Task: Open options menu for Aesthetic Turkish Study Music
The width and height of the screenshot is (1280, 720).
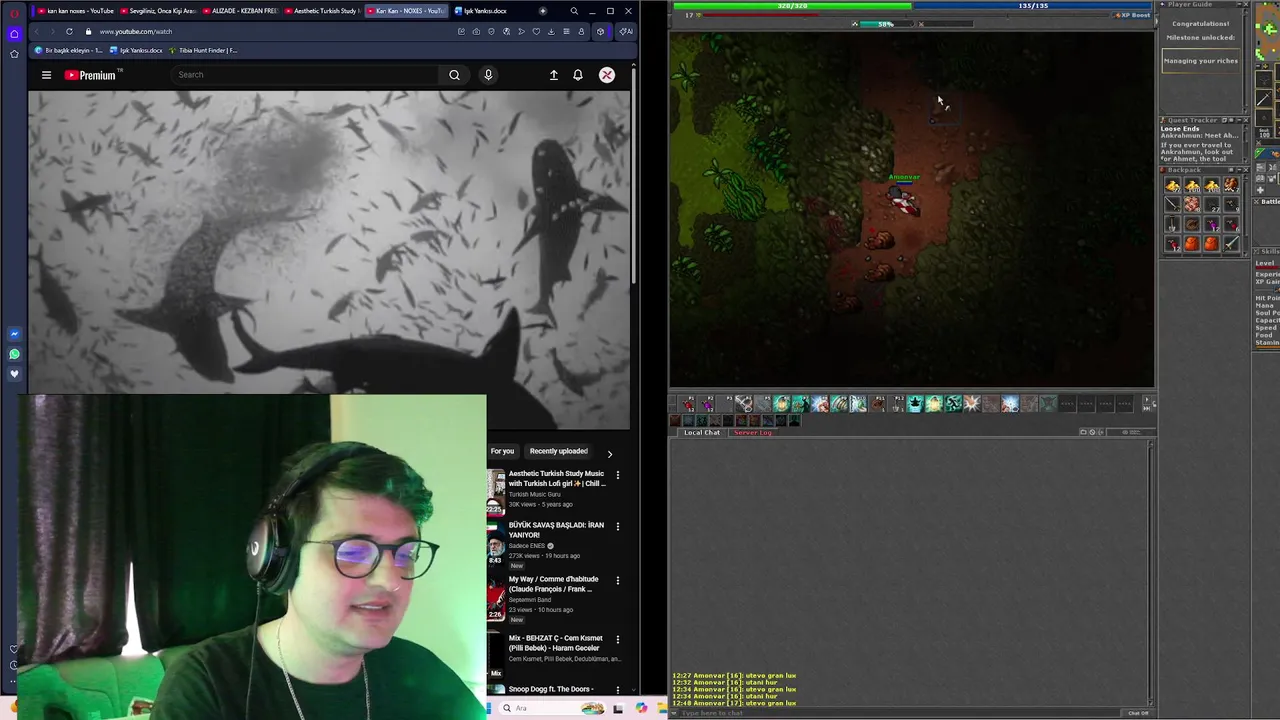Action: tap(617, 475)
